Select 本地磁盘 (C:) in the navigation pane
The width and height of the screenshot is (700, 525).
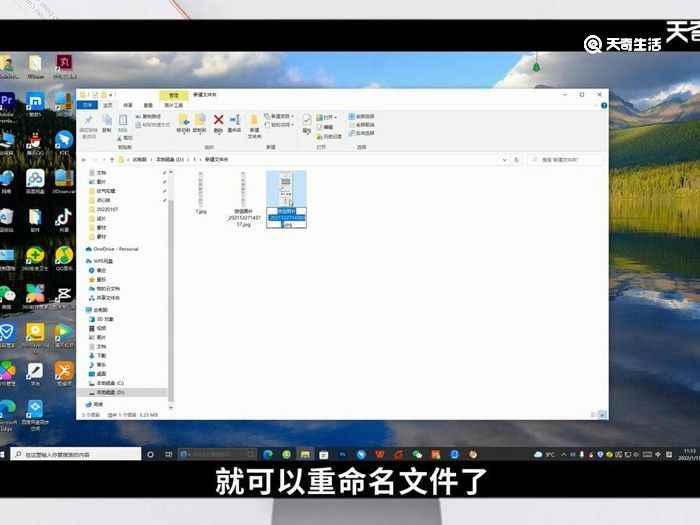tap(107, 383)
